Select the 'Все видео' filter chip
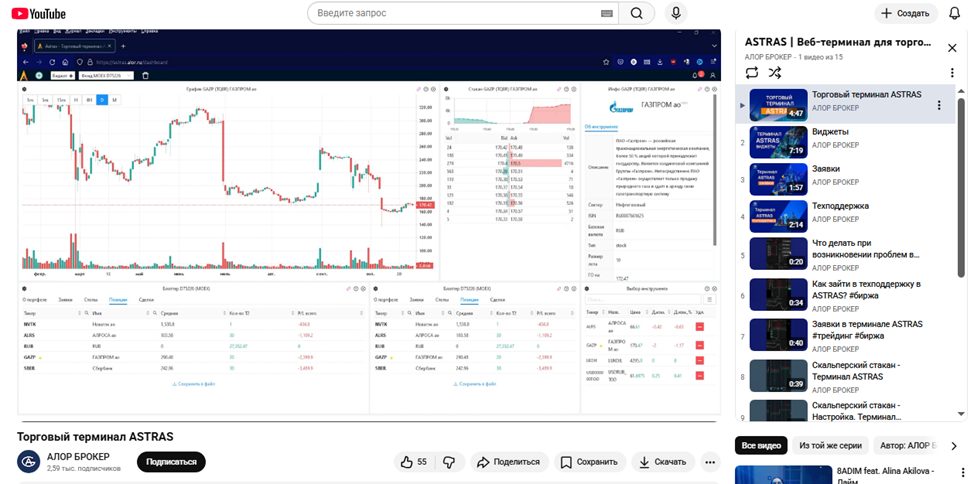 tap(759, 446)
